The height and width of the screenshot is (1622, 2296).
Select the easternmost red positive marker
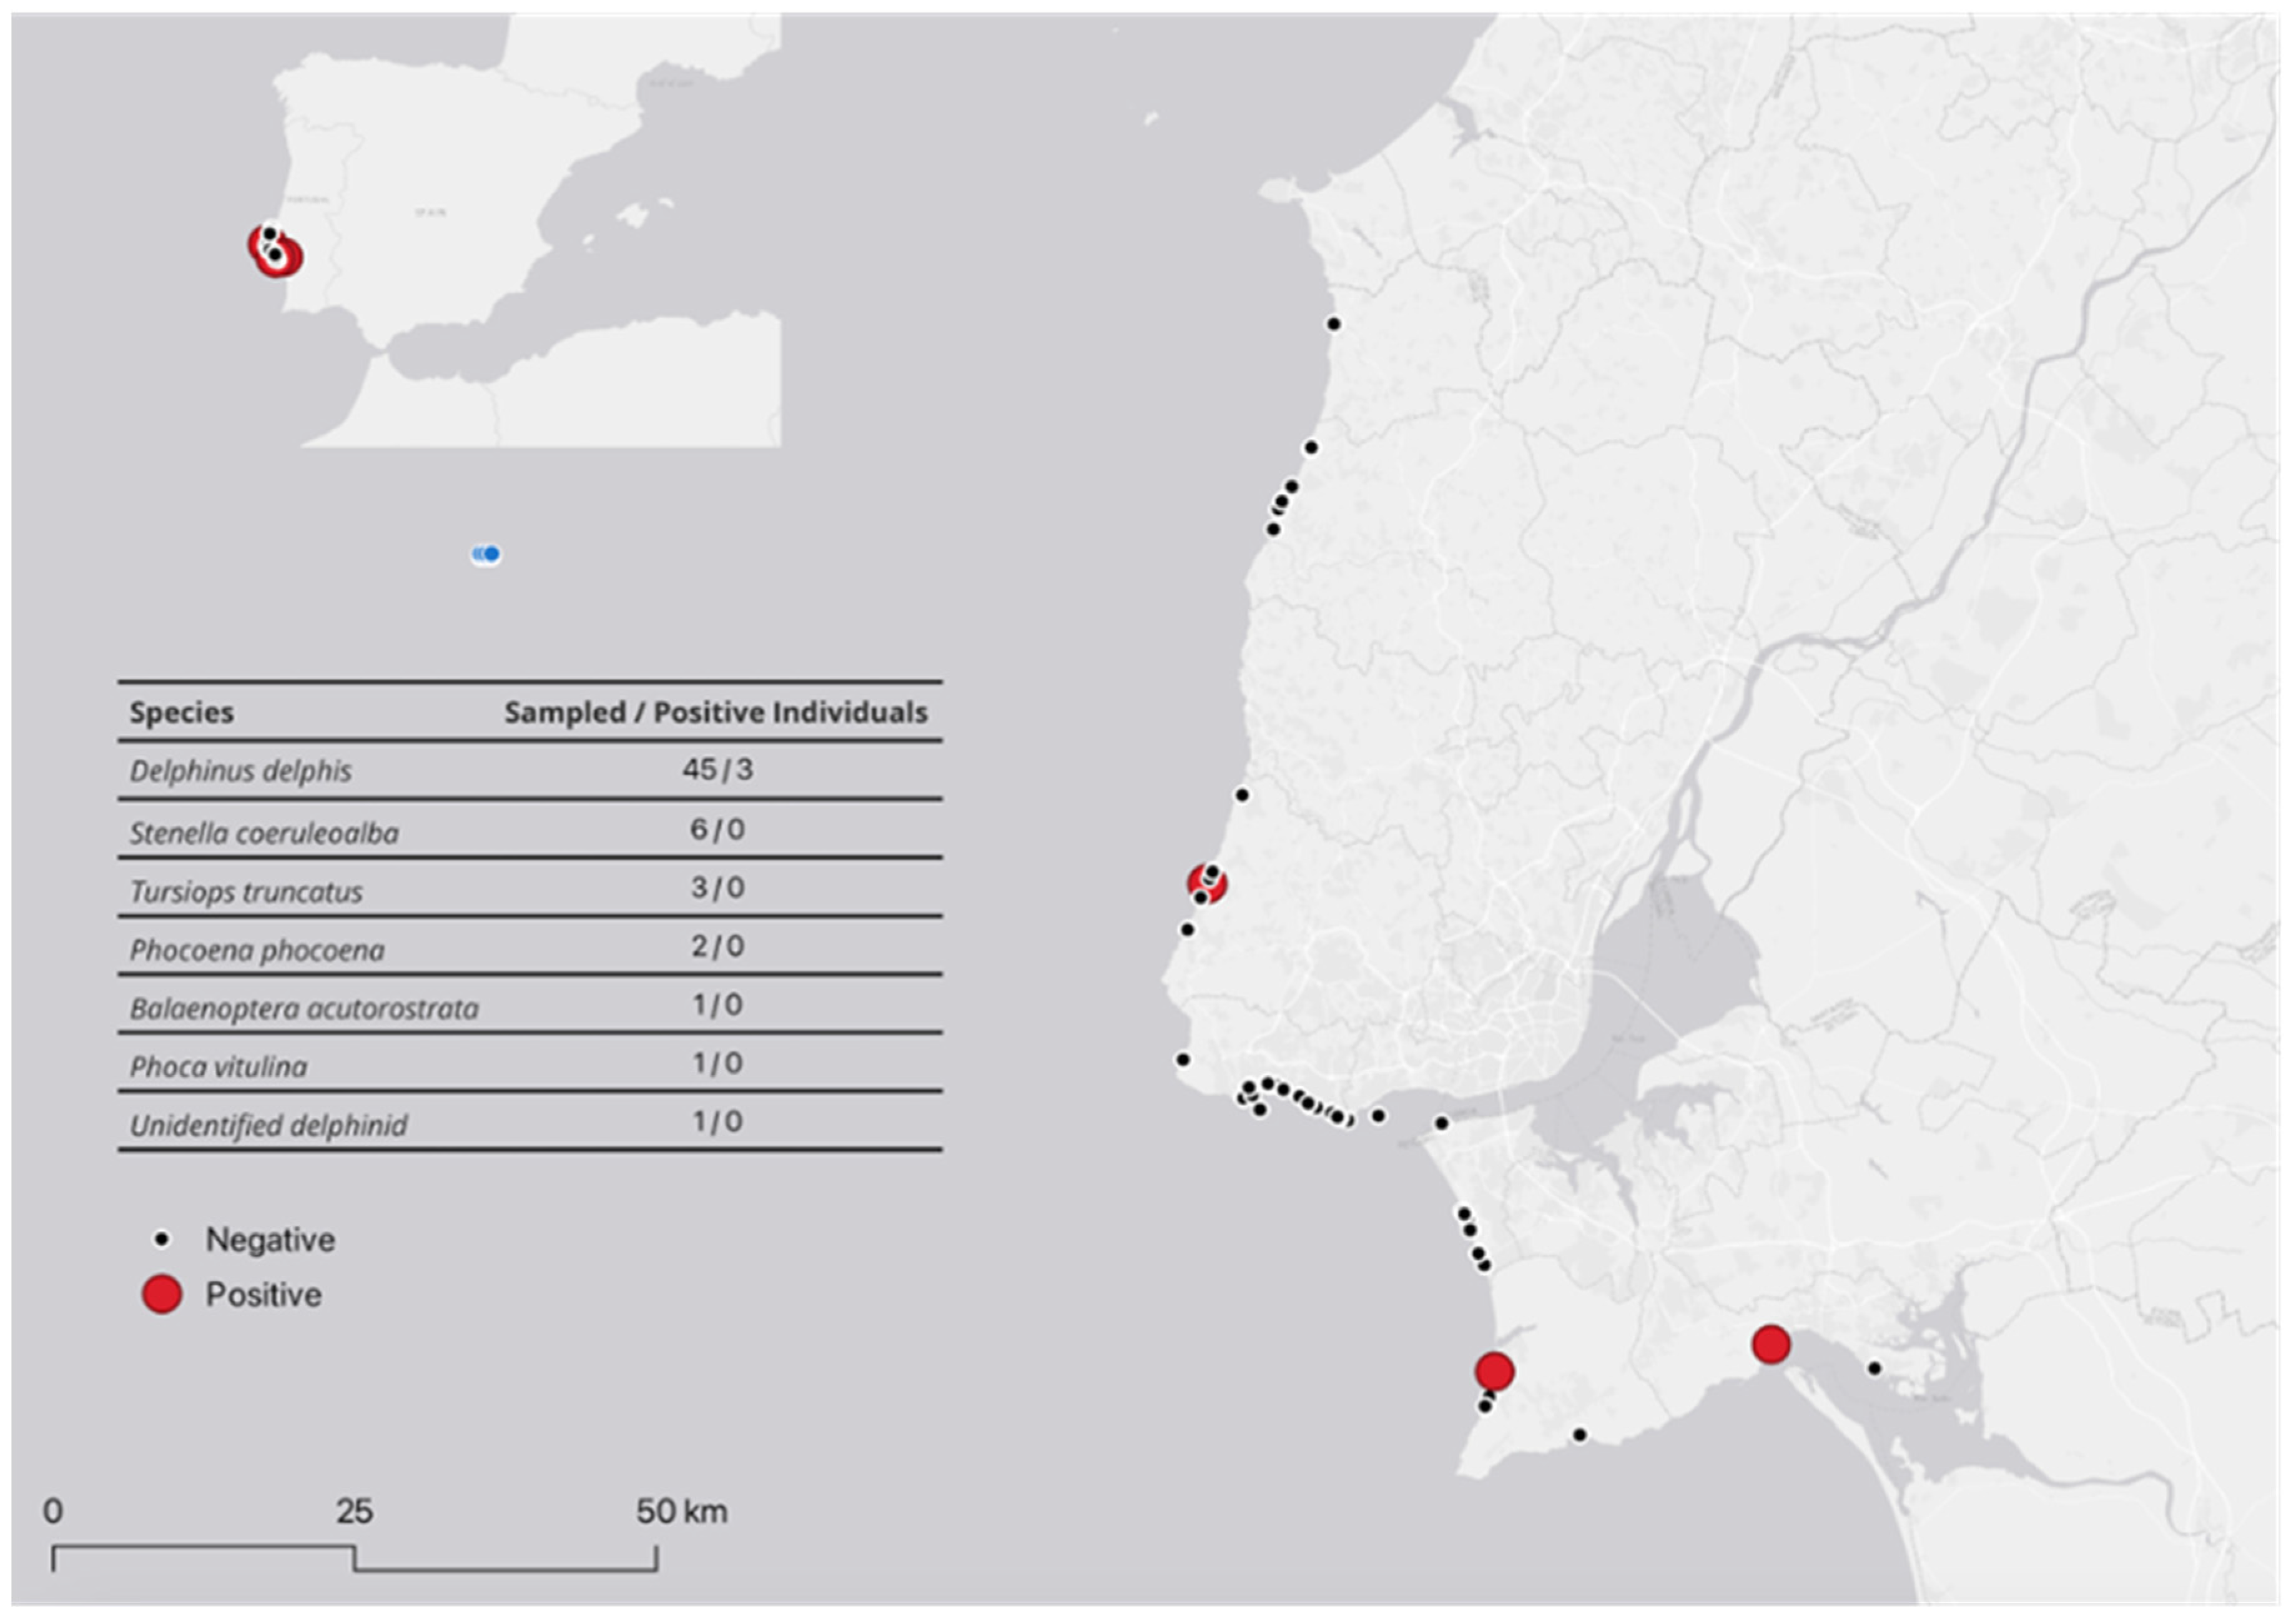tap(1771, 1345)
